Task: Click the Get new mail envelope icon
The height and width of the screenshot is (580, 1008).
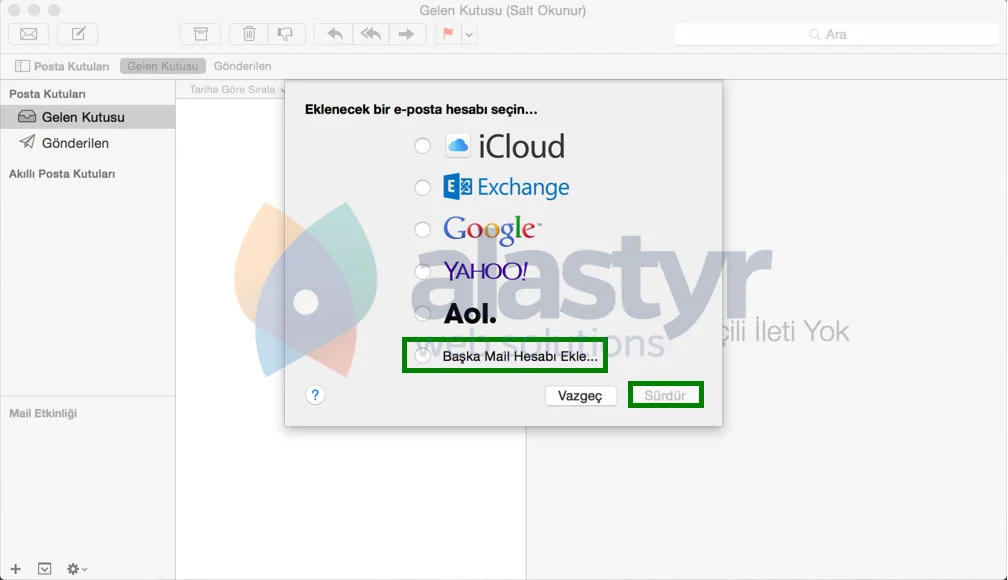Action: (28, 33)
